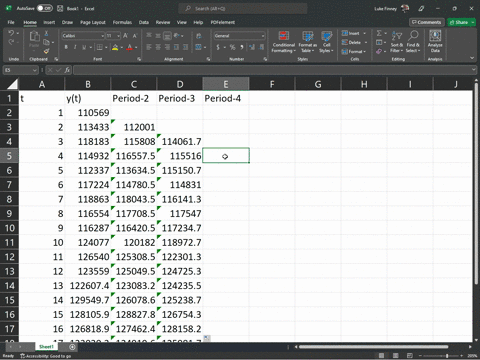Open the Formulas ribbon tab
The width and height of the screenshot is (480, 360).
point(122,22)
